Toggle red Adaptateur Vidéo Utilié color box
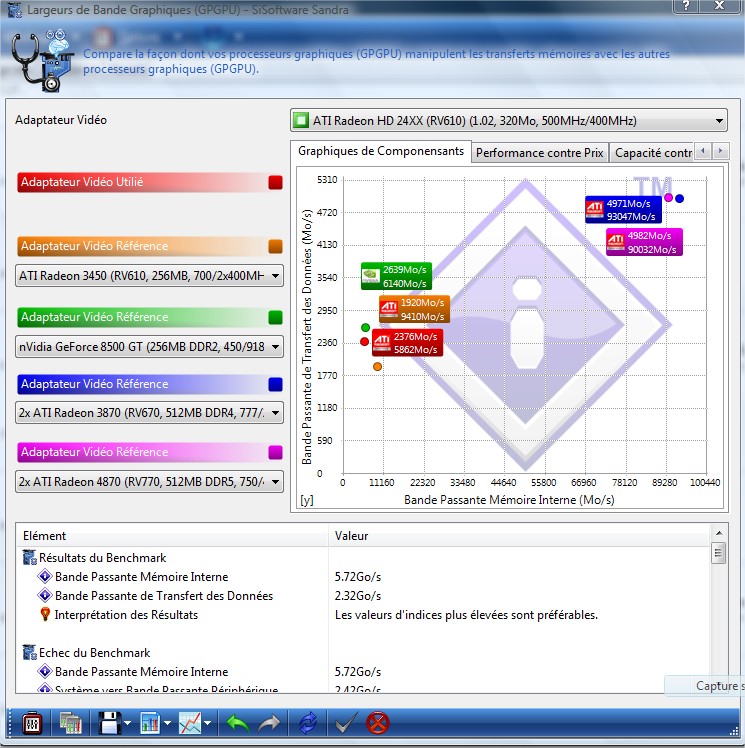The height and width of the screenshot is (748, 745). [275, 182]
